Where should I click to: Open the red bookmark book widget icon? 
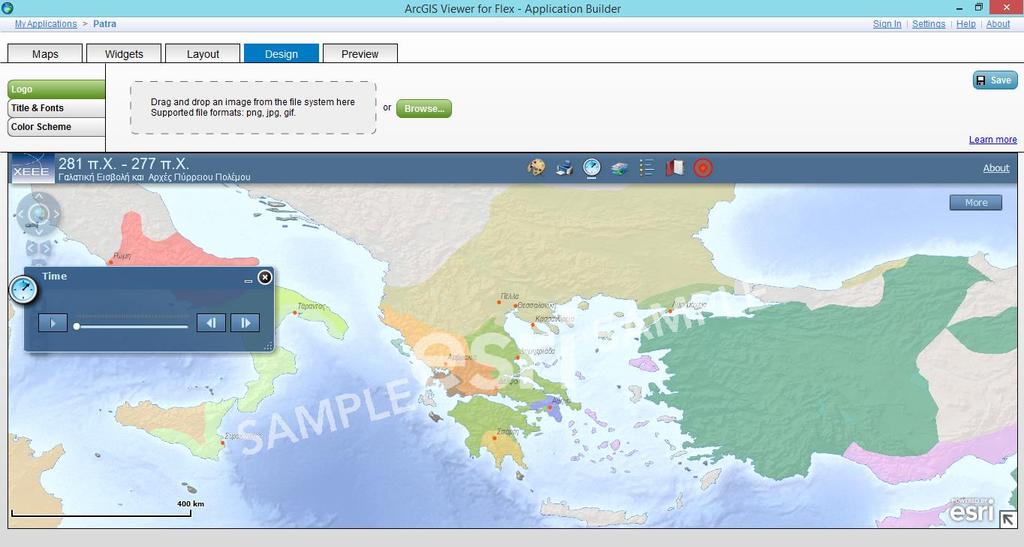point(675,168)
